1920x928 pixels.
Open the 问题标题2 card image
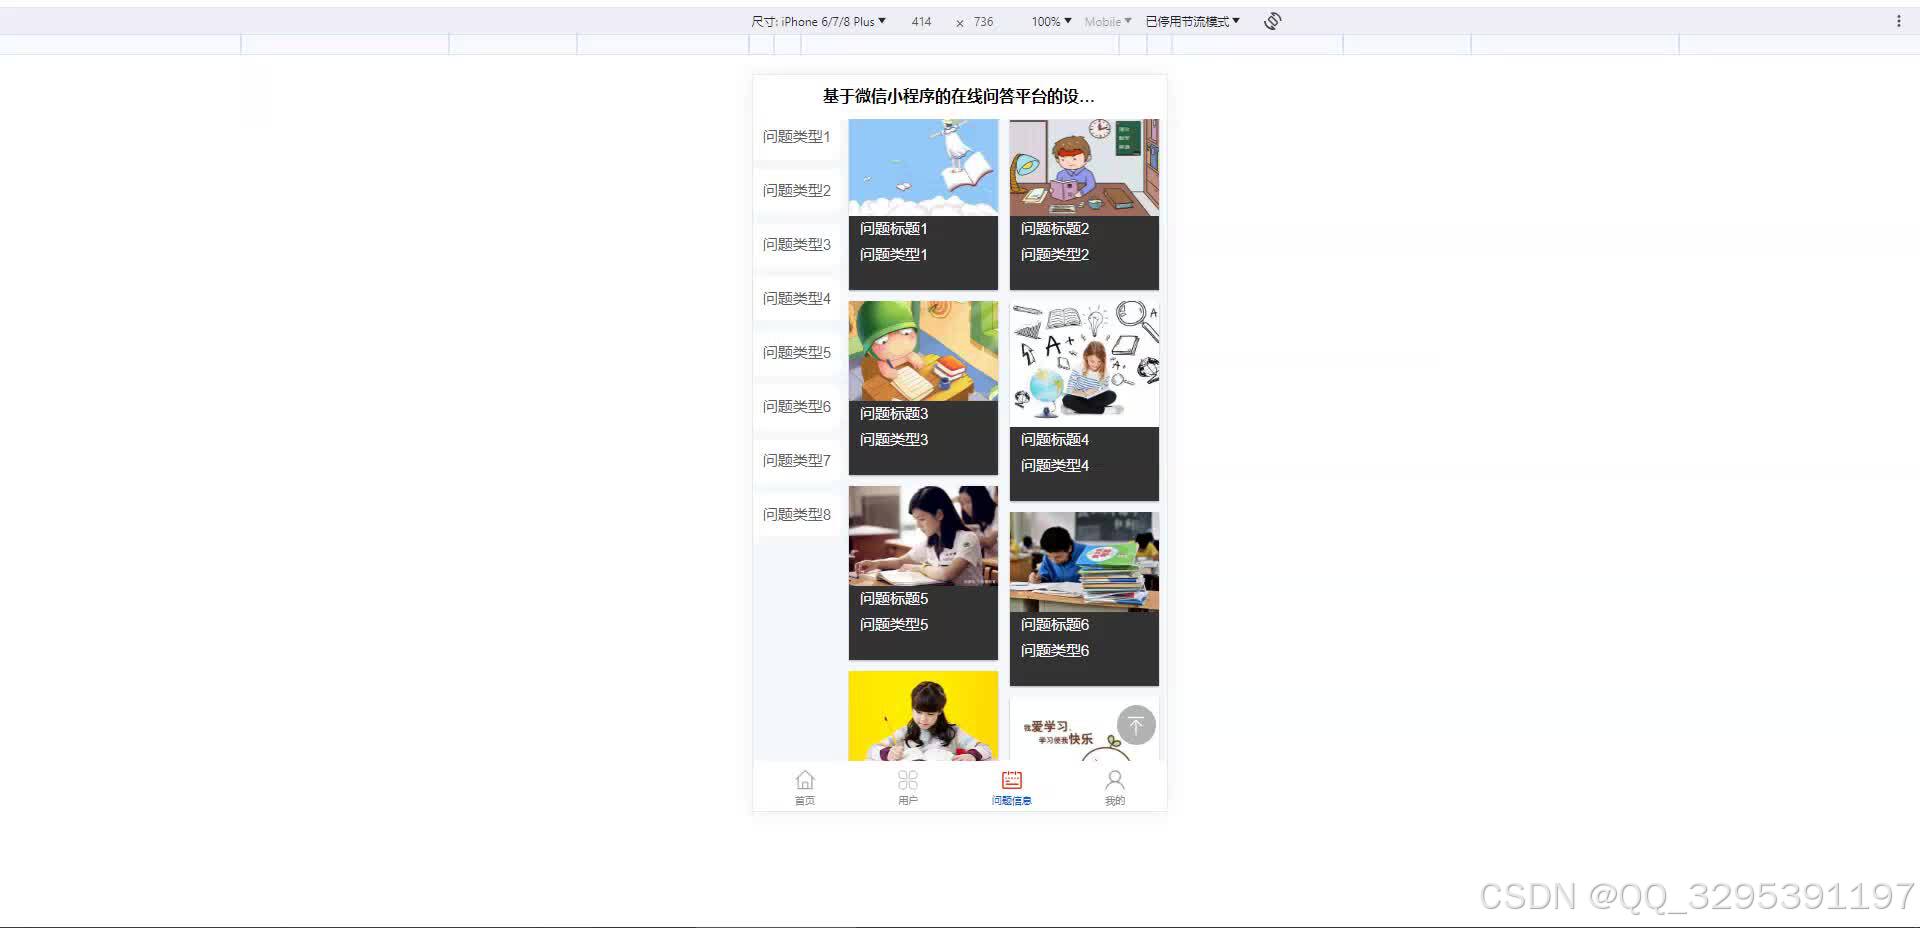pyautogui.click(x=1084, y=167)
